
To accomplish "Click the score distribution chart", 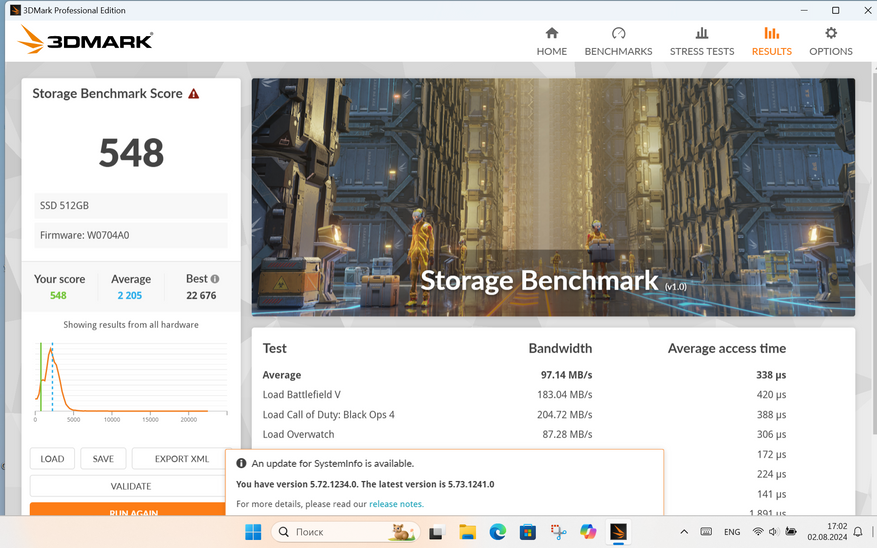I will pos(130,380).
